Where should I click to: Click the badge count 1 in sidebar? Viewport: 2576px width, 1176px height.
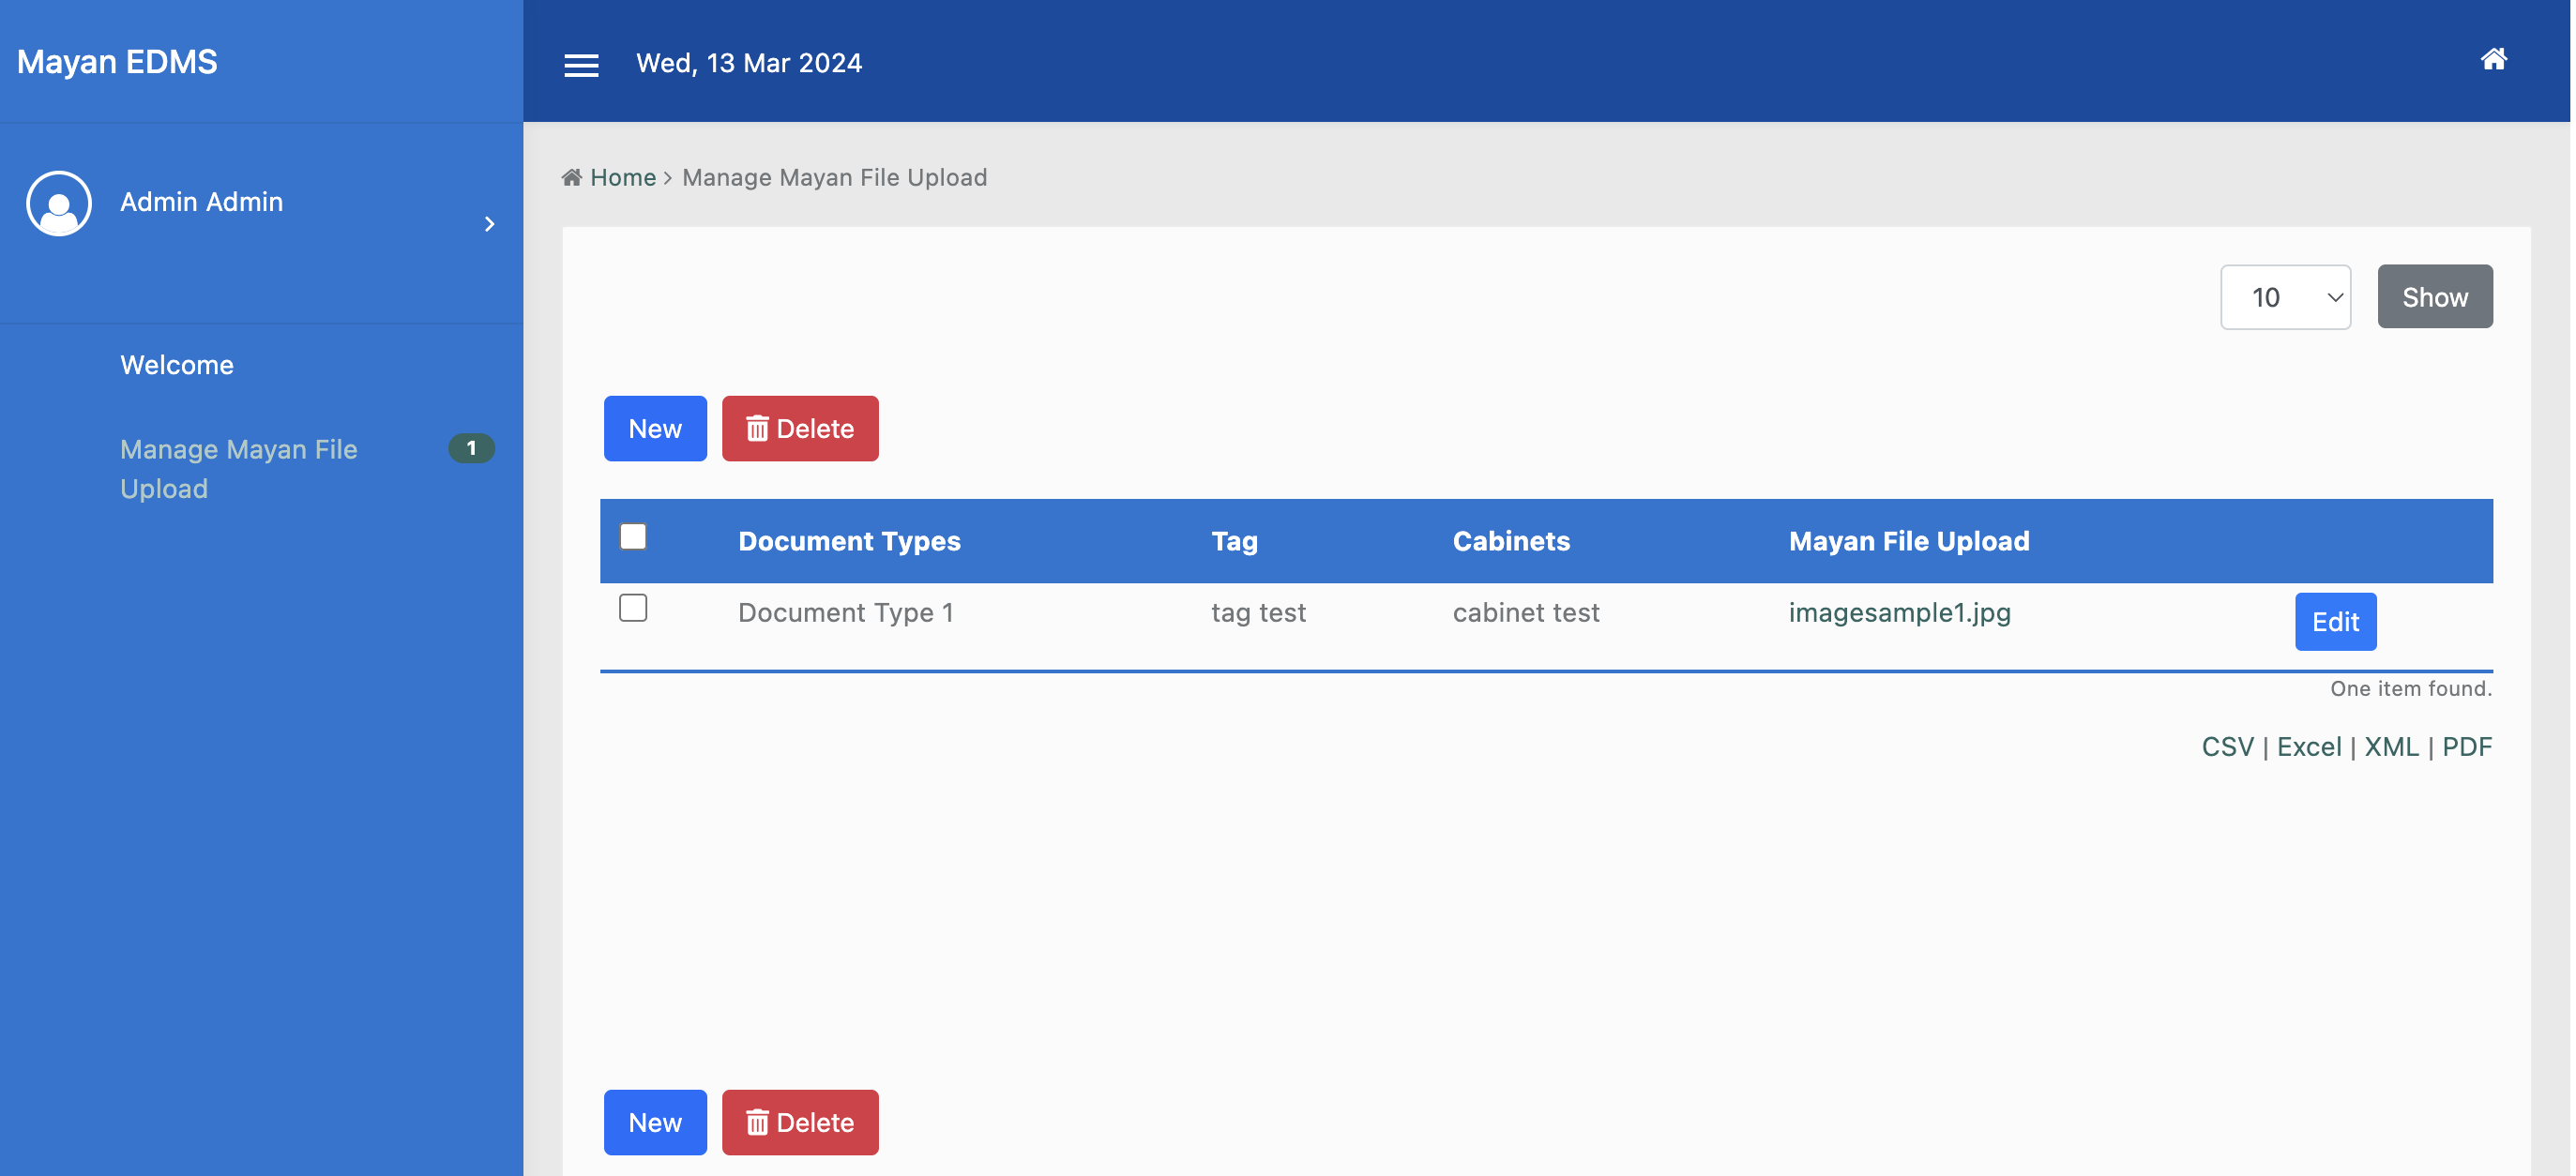point(471,448)
